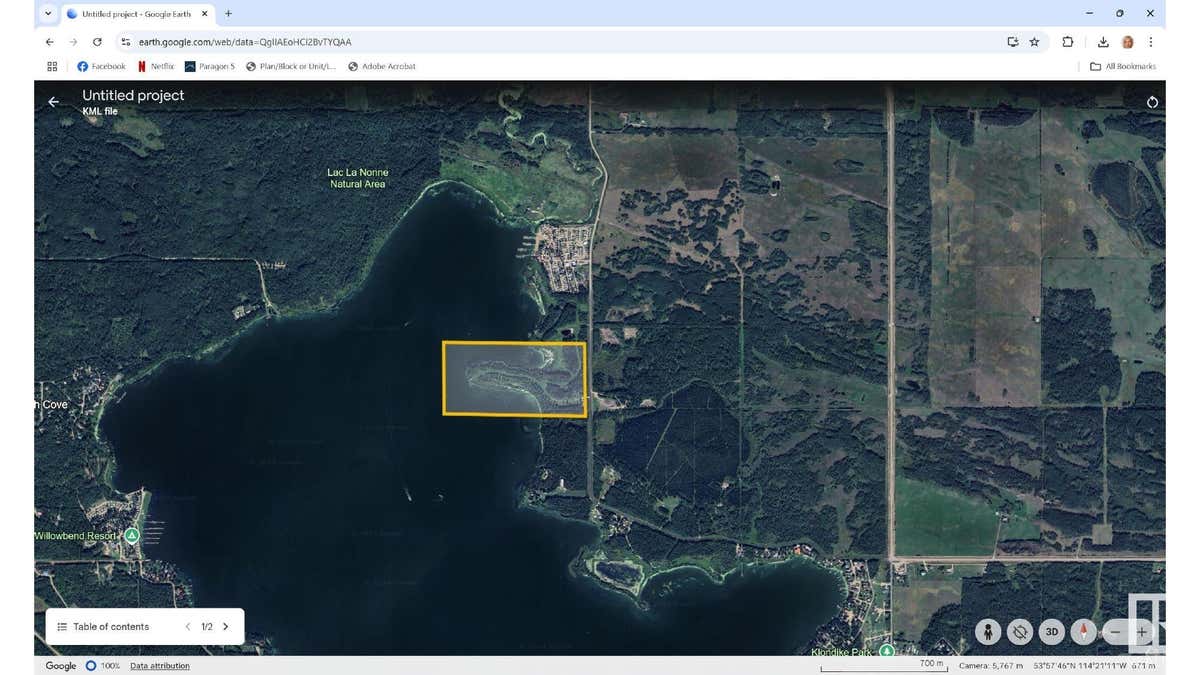The height and width of the screenshot is (675, 1200).
Task: Click the back arrow beside Untitled project
Action: click(53, 101)
